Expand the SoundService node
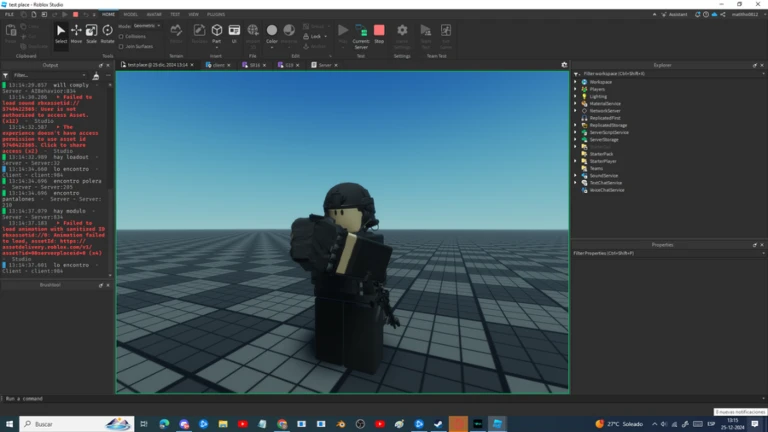 (x=576, y=175)
